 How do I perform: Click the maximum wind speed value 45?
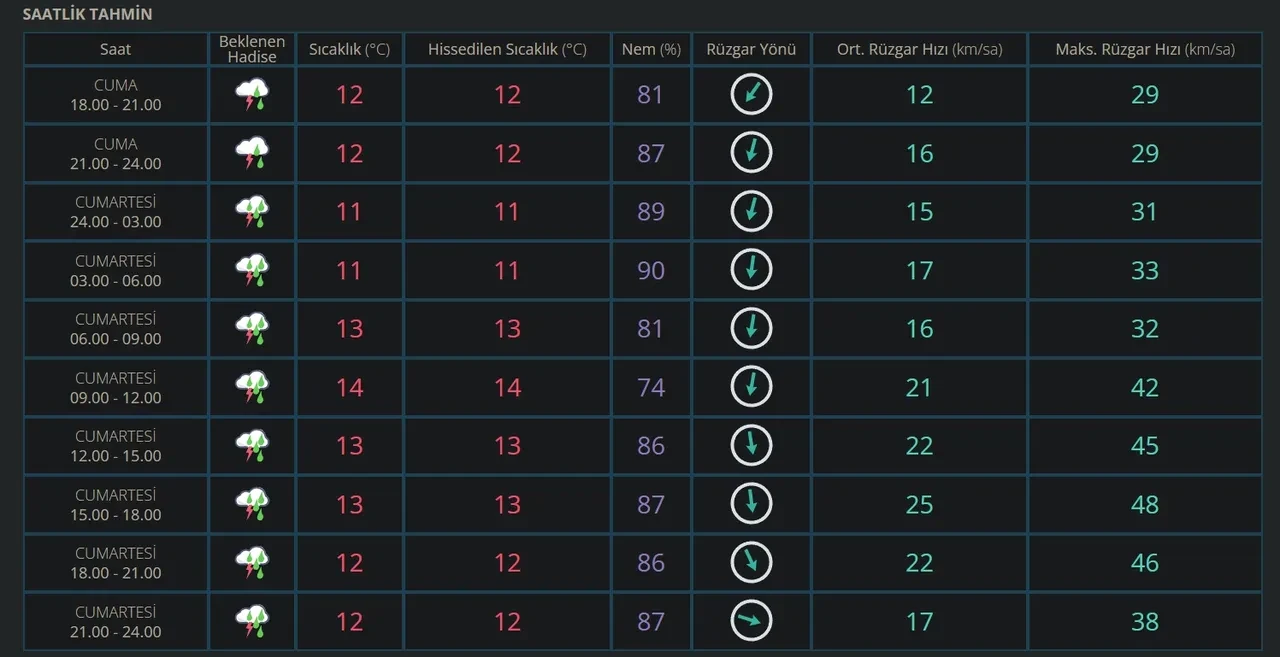pyautogui.click(x=1145, y=446)
